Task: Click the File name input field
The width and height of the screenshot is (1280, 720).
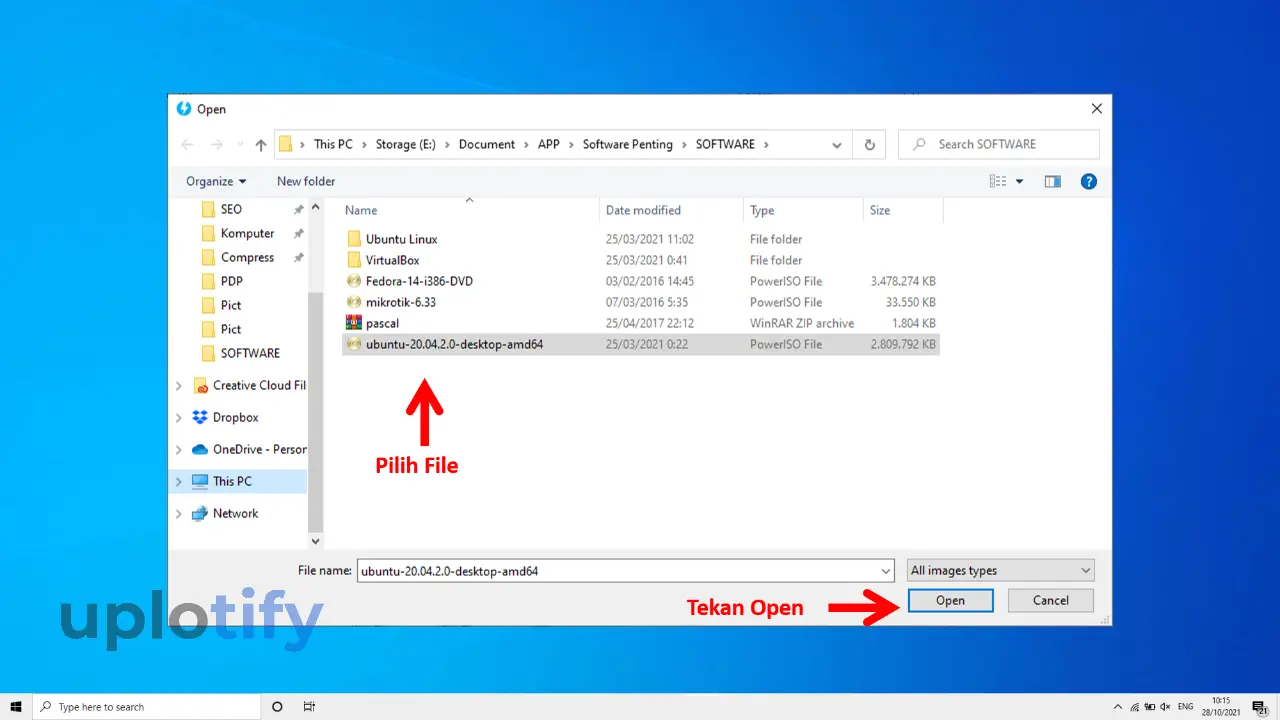Action: click(617, 571)
